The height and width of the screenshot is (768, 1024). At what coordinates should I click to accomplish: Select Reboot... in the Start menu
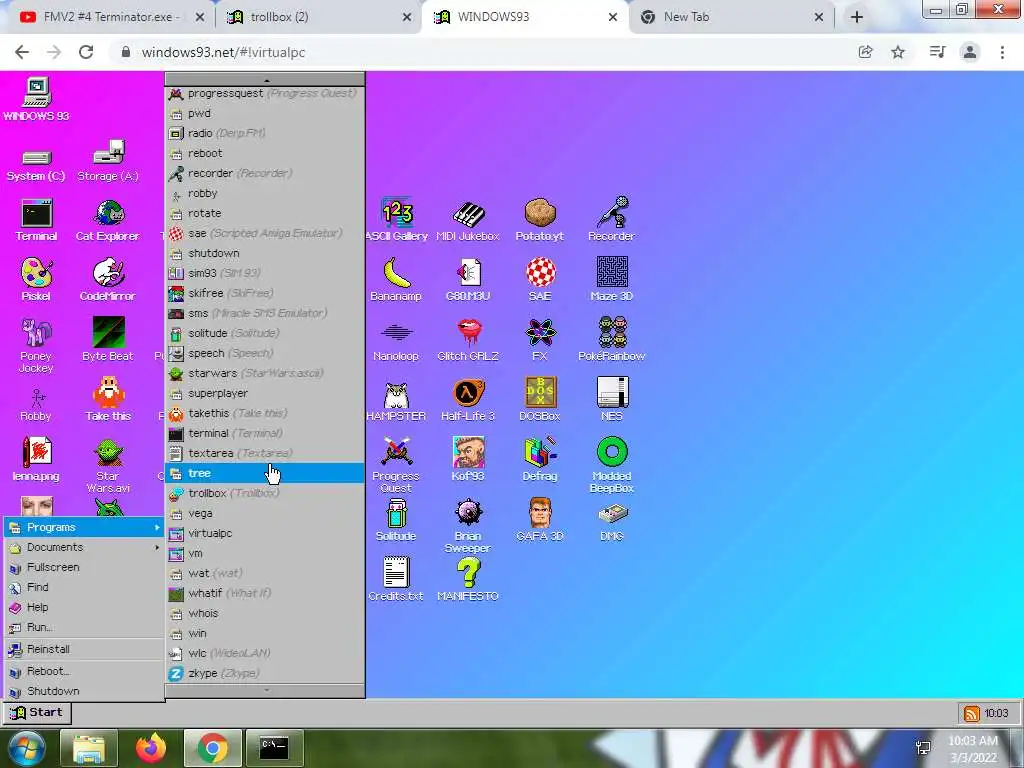(84, 671)
